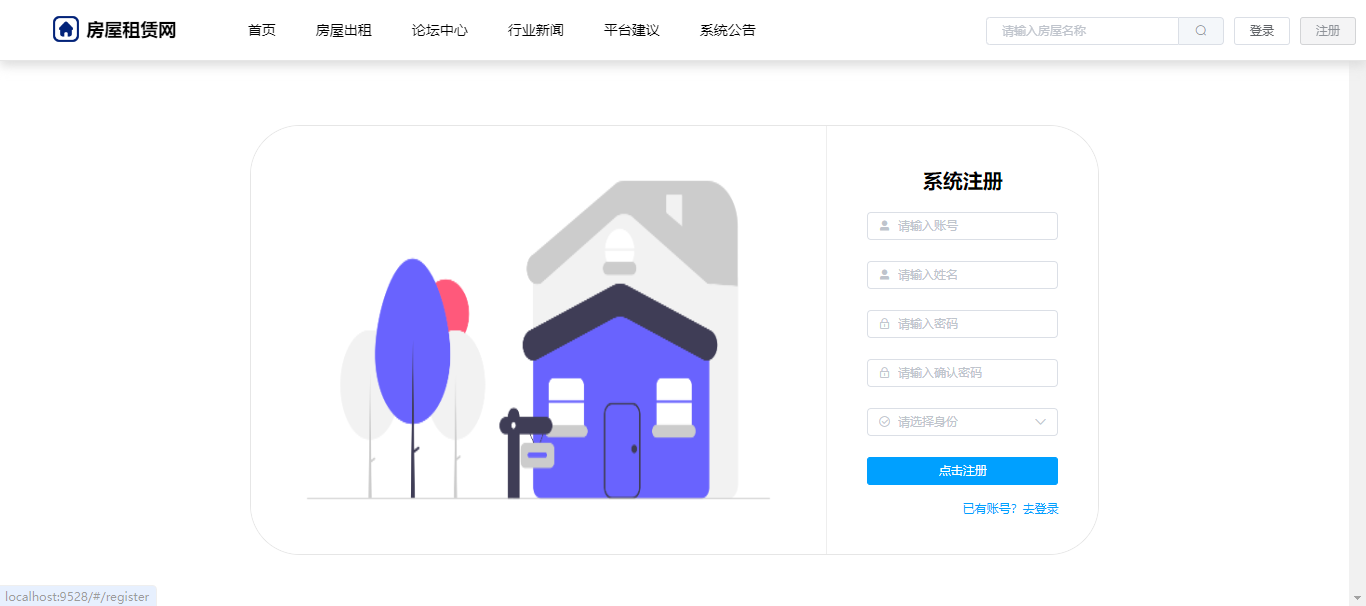Follow the 已有账号？去登录 link

coord(1010,509)
